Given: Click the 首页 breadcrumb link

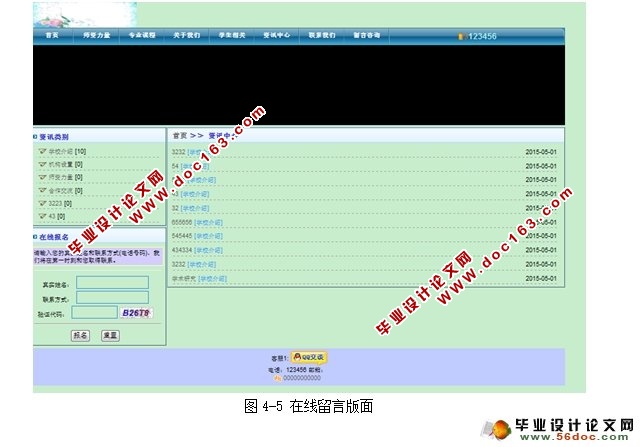Looking at the screenshot, I should [x=179, y=136].
